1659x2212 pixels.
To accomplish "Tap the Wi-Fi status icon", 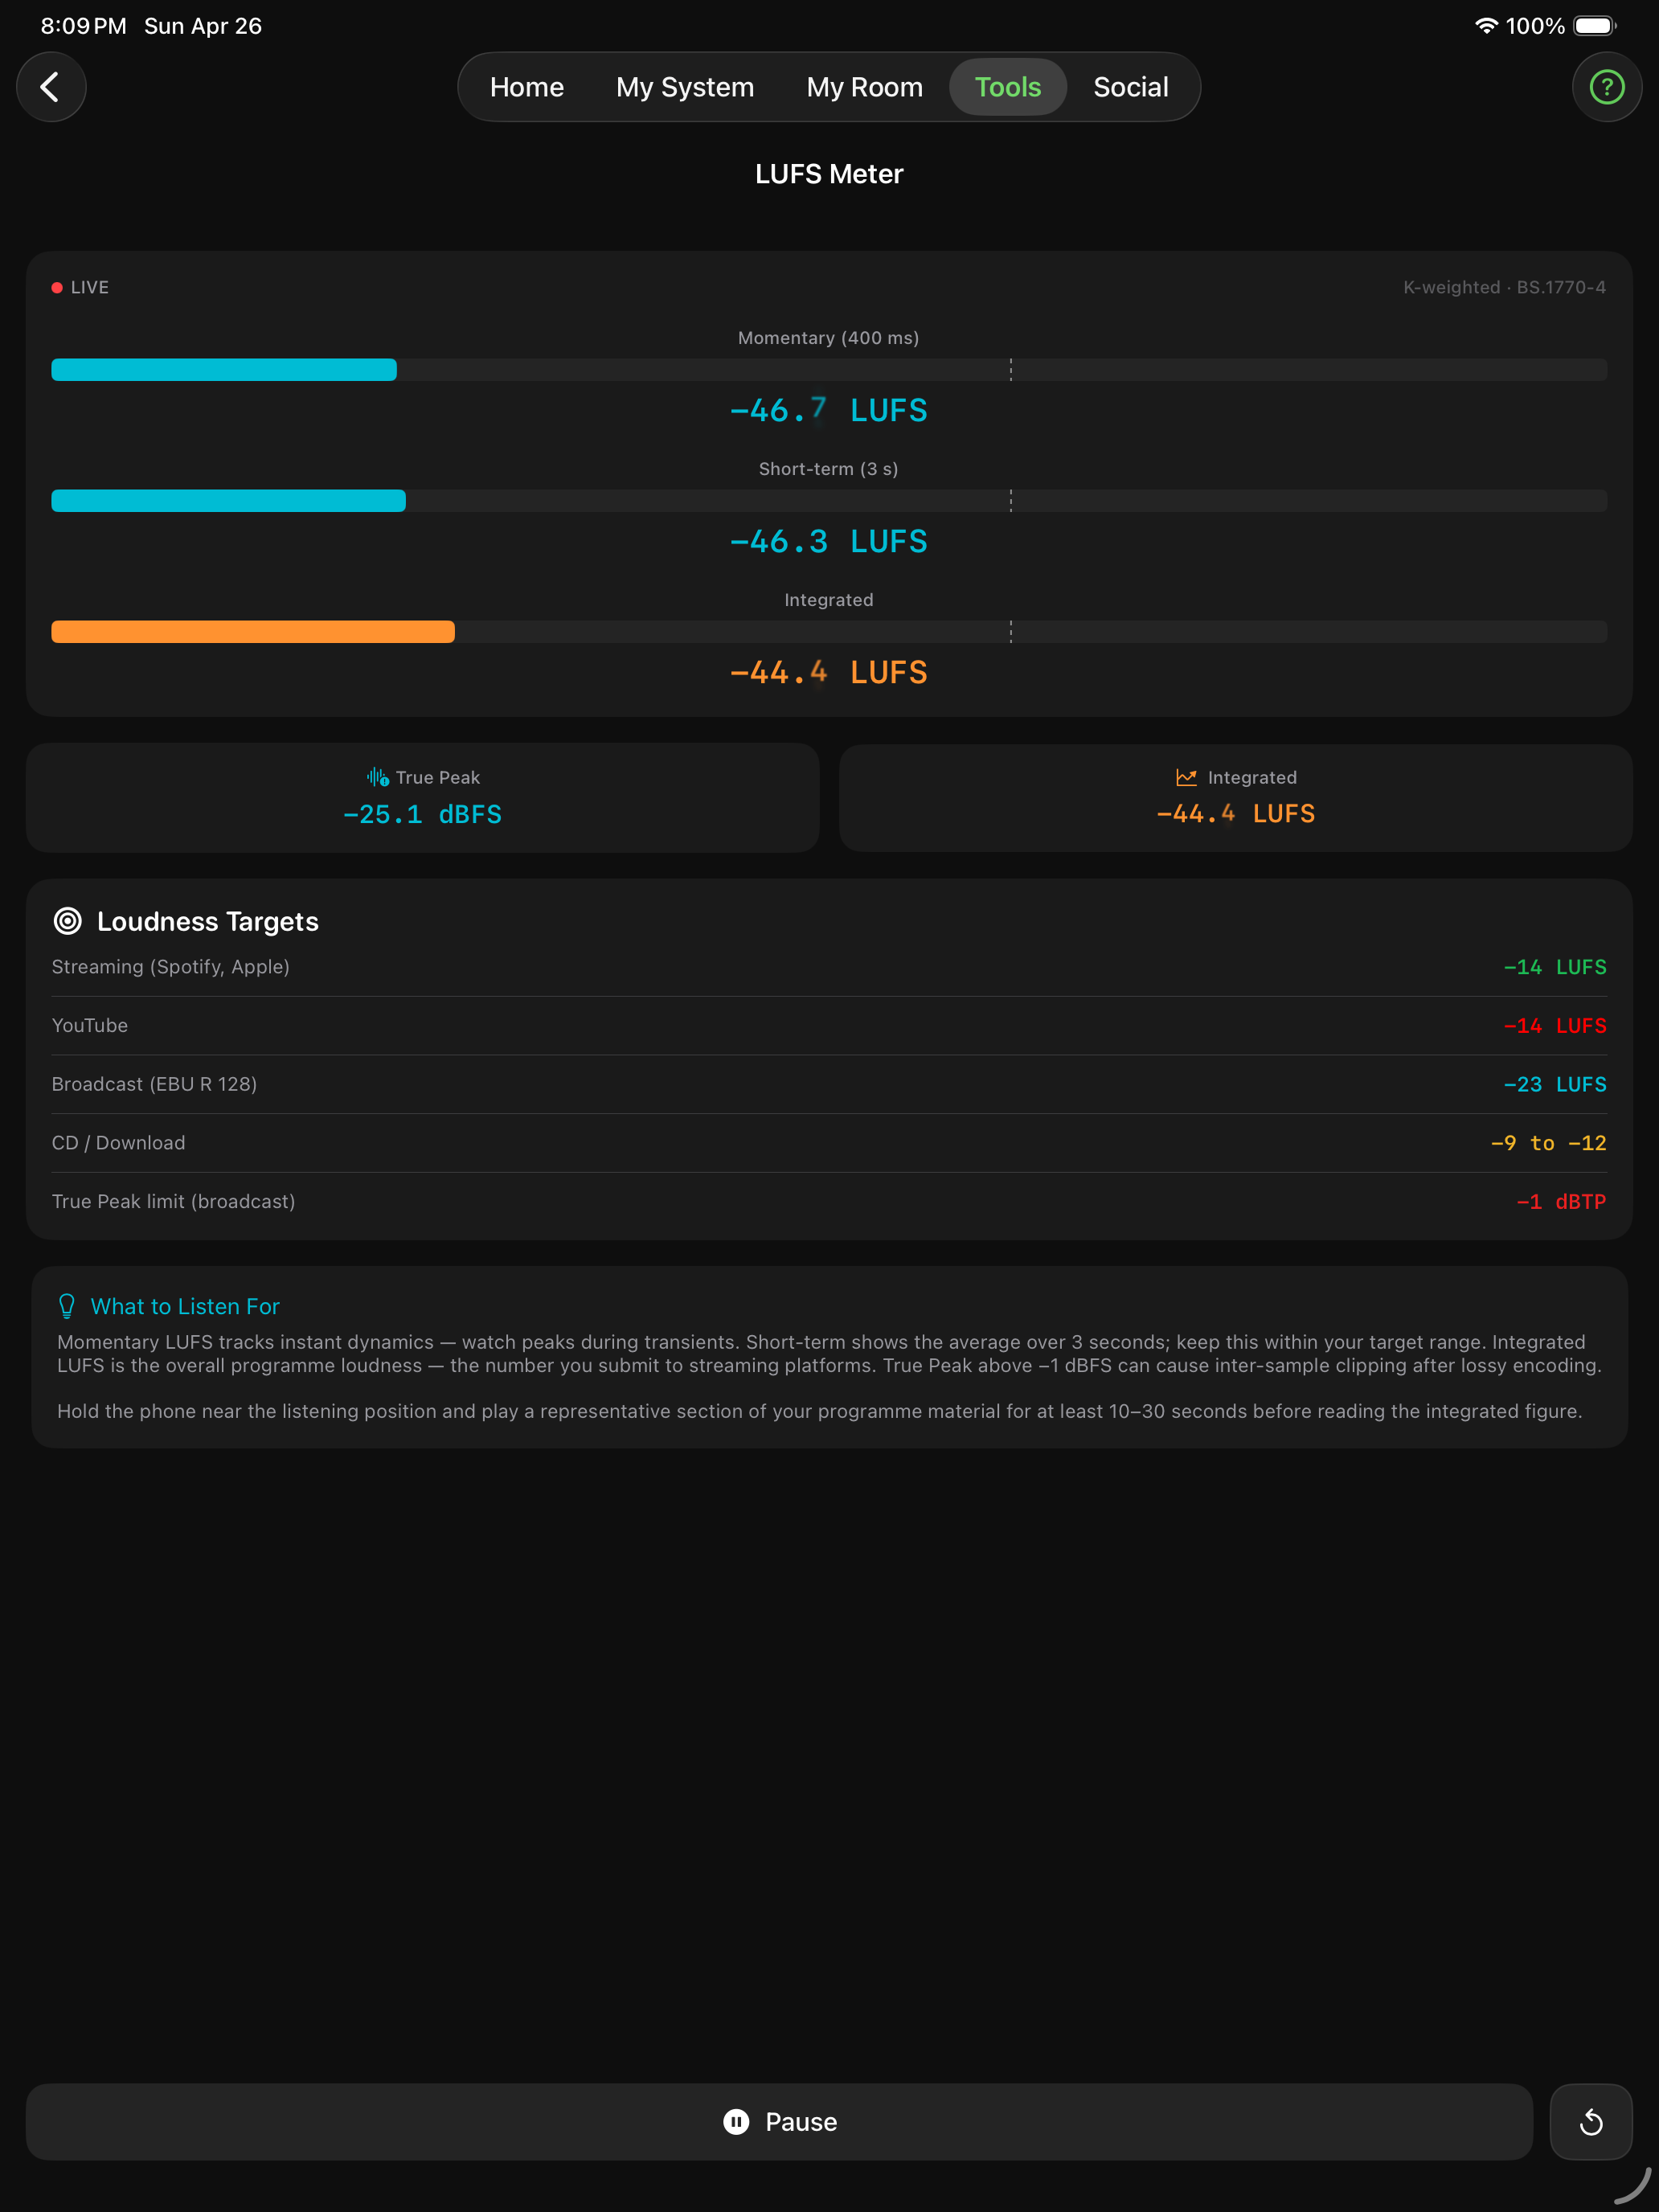I will 1487,25.
